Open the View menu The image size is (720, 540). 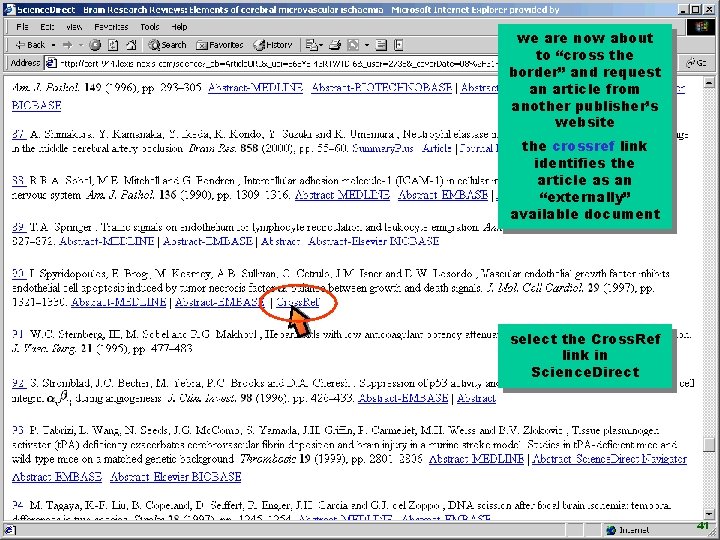[x=74, y=27]
